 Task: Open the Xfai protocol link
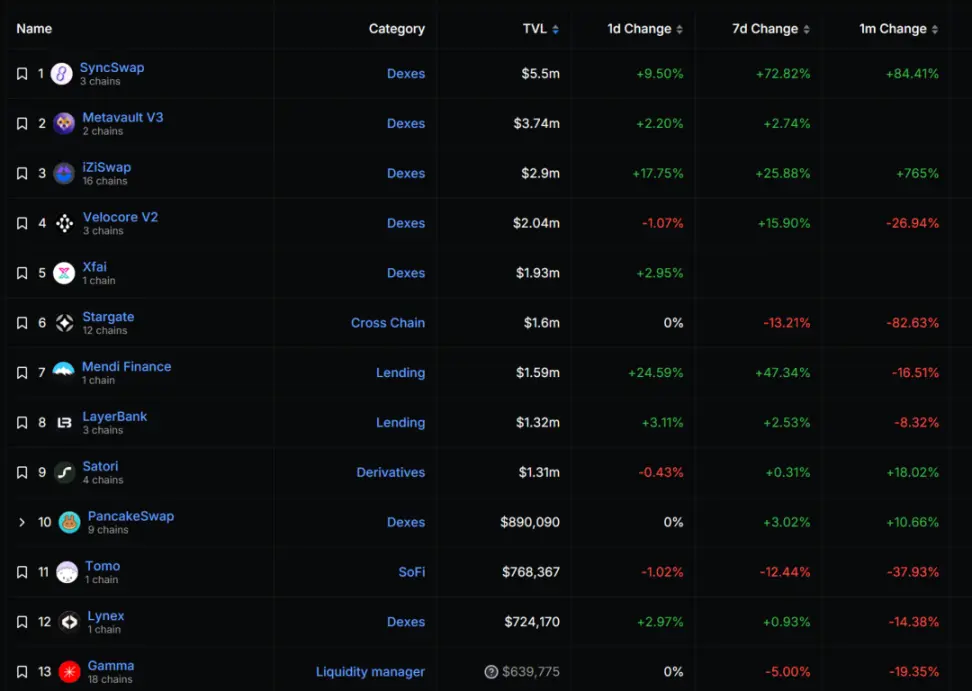(x=95, y=267)
